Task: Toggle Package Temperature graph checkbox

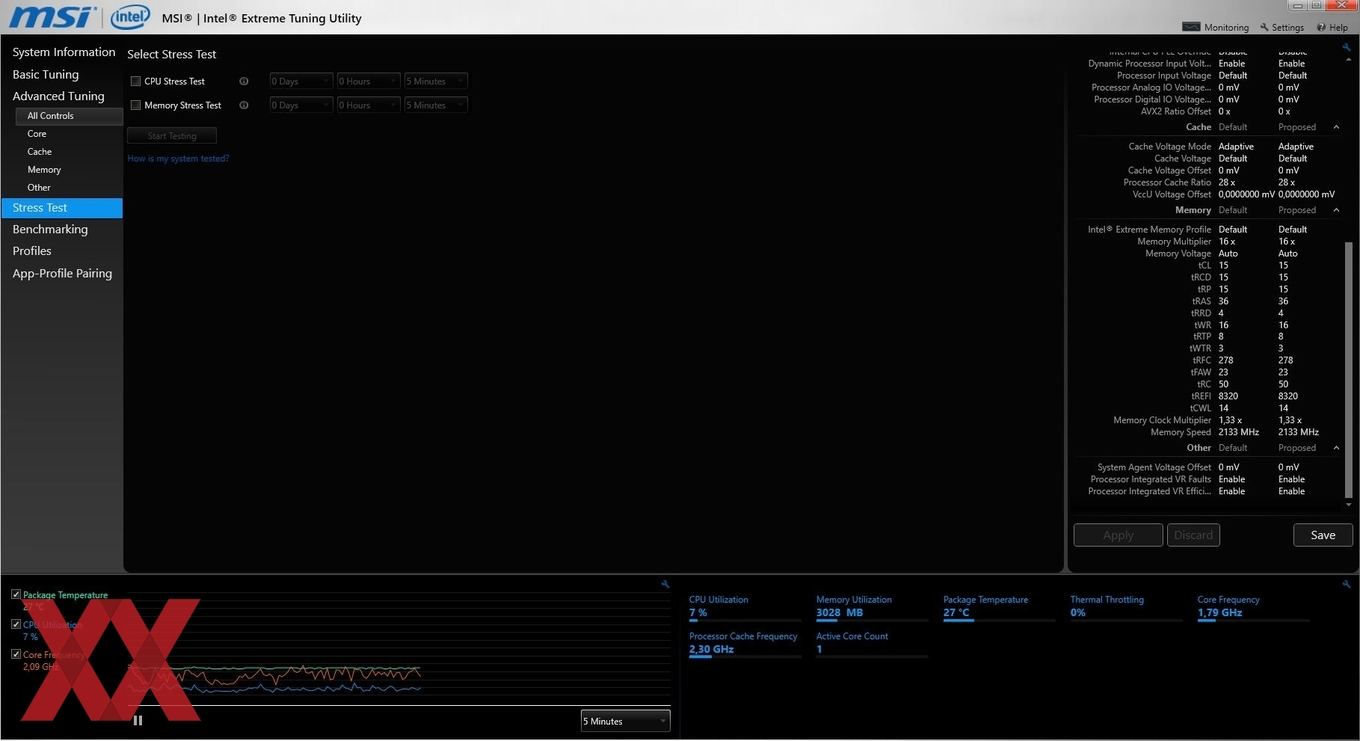Action: (x=16, y=594)
